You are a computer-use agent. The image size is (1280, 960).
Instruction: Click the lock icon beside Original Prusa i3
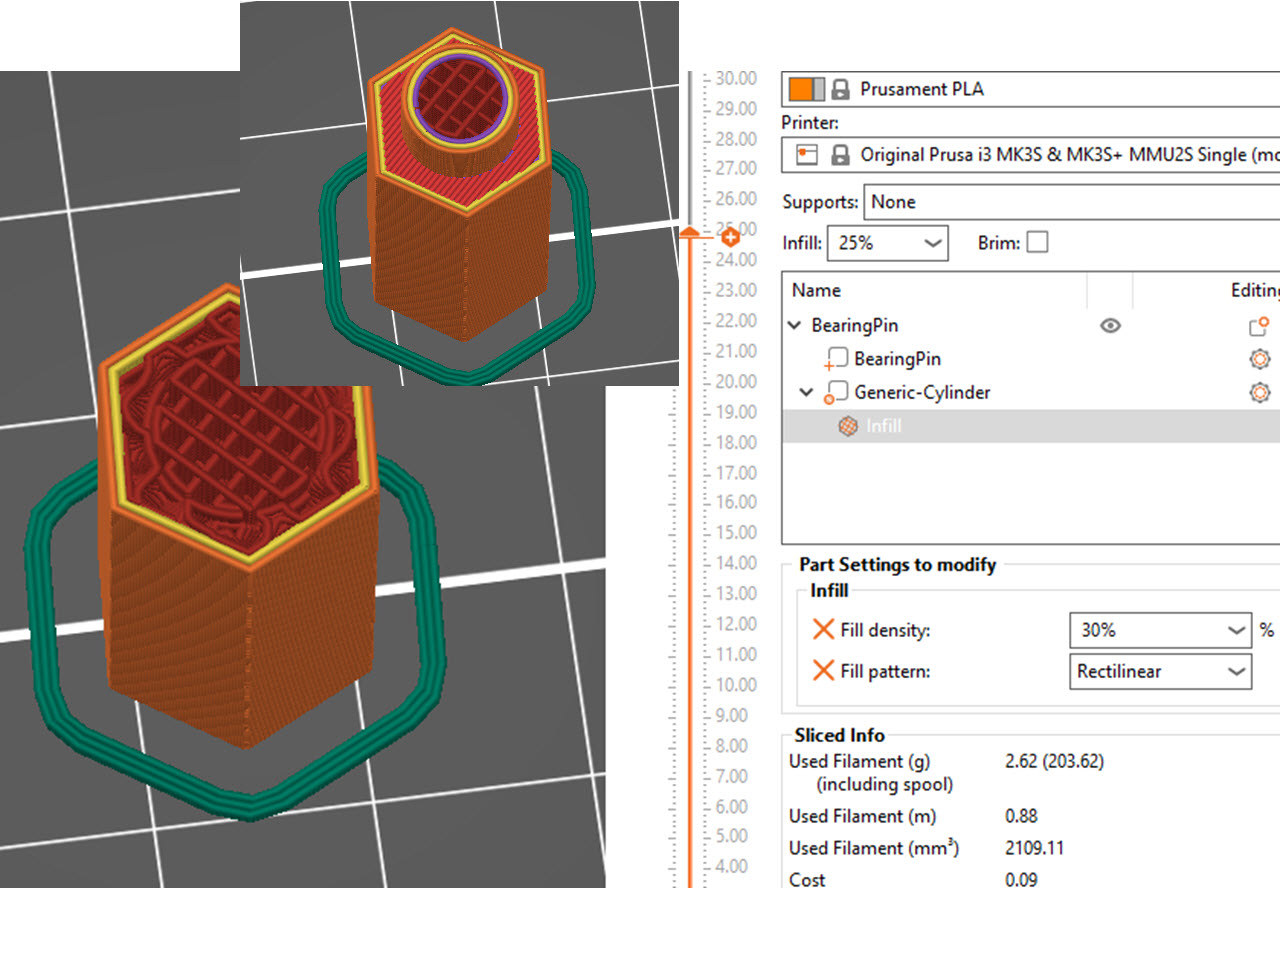point(841,154)
